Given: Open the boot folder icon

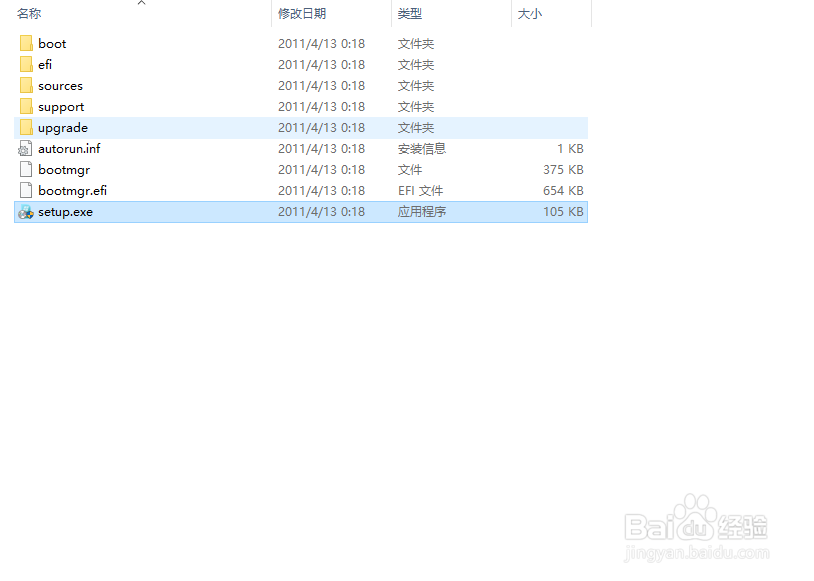Looking at the screenshot, I should coord(24,43).
